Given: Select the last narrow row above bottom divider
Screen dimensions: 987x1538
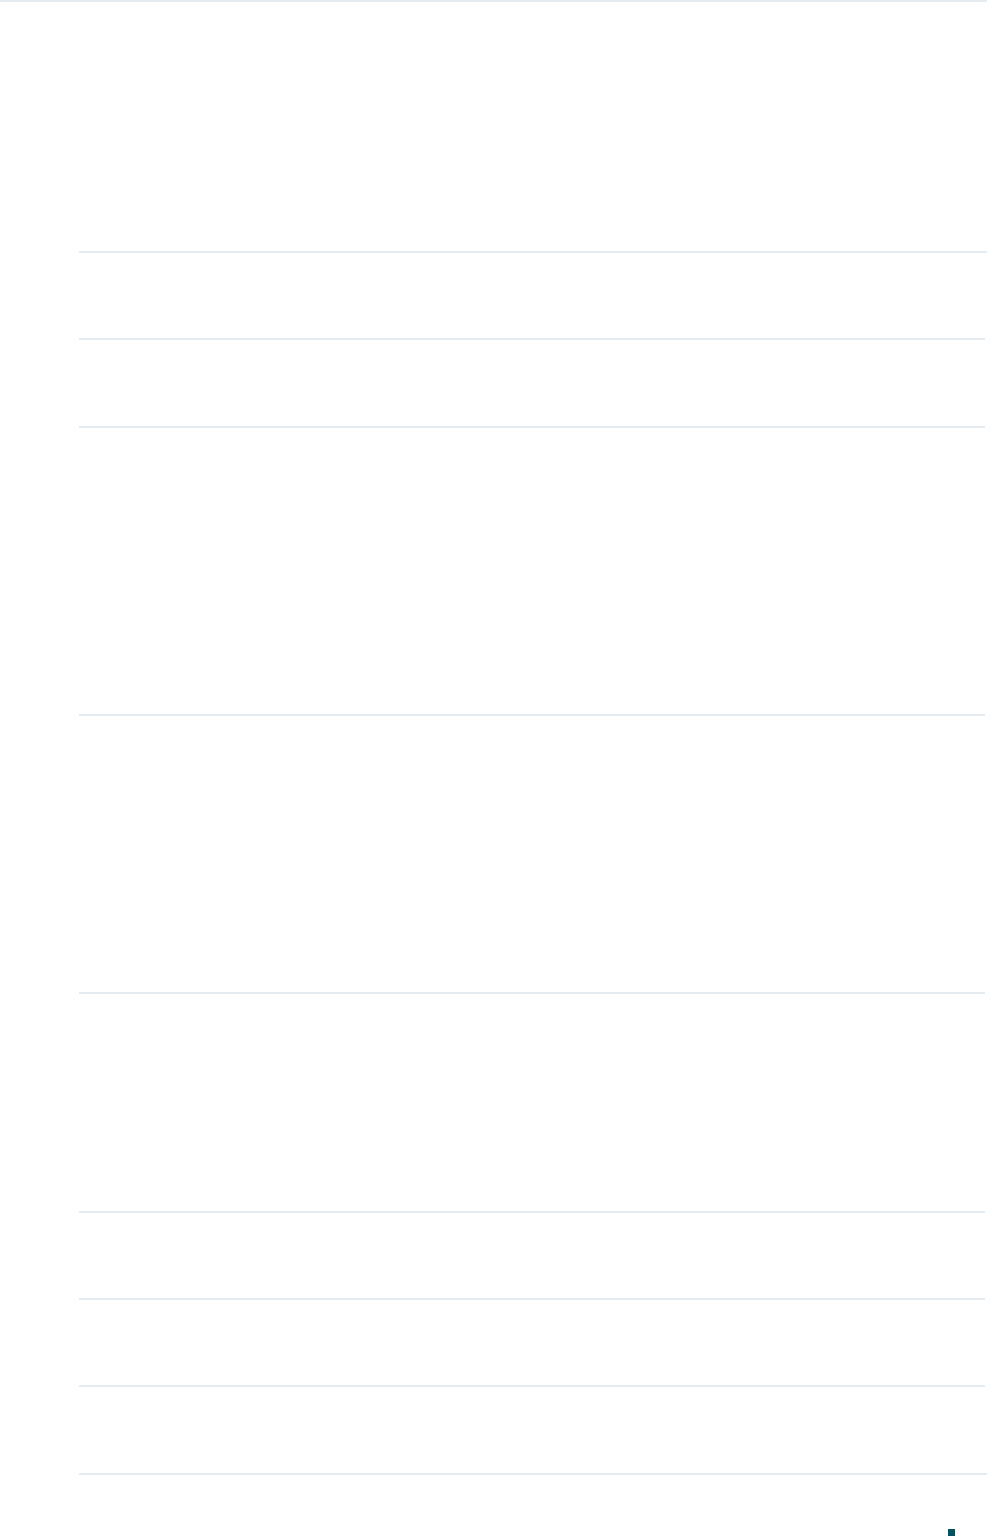Looking at the screenshot, I should coord(532,1430).
